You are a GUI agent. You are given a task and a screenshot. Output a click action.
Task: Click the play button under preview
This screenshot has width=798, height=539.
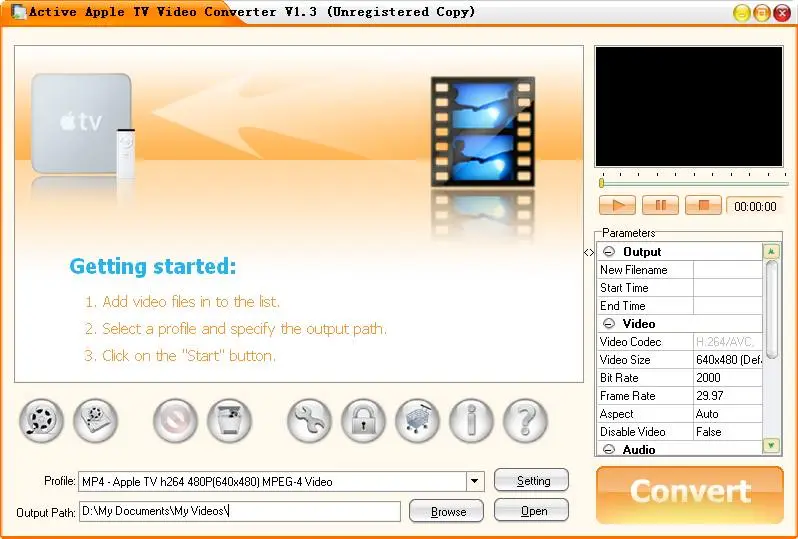[x=617, y=205]
